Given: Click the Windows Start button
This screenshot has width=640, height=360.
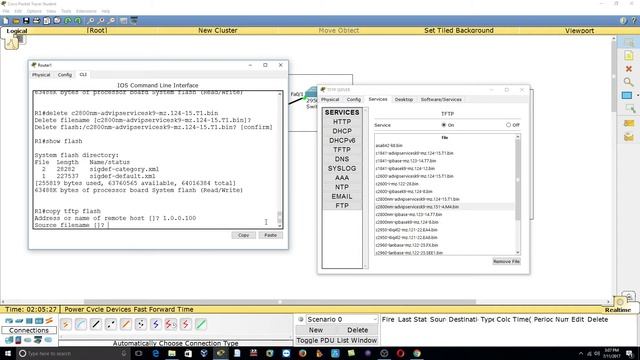Looking at the screenshot, I should pyautogui.click(x=7, y=353).
